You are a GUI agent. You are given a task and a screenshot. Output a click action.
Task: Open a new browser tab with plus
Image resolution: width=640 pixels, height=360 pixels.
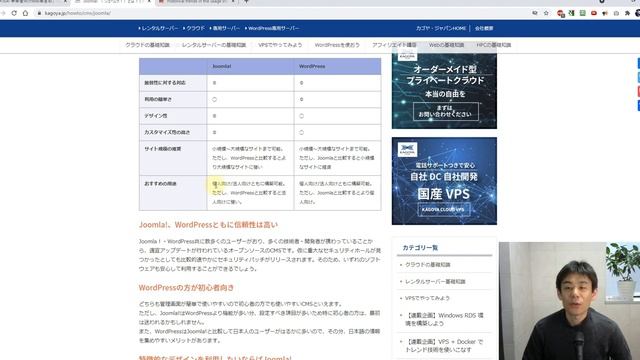click(247, 2)
